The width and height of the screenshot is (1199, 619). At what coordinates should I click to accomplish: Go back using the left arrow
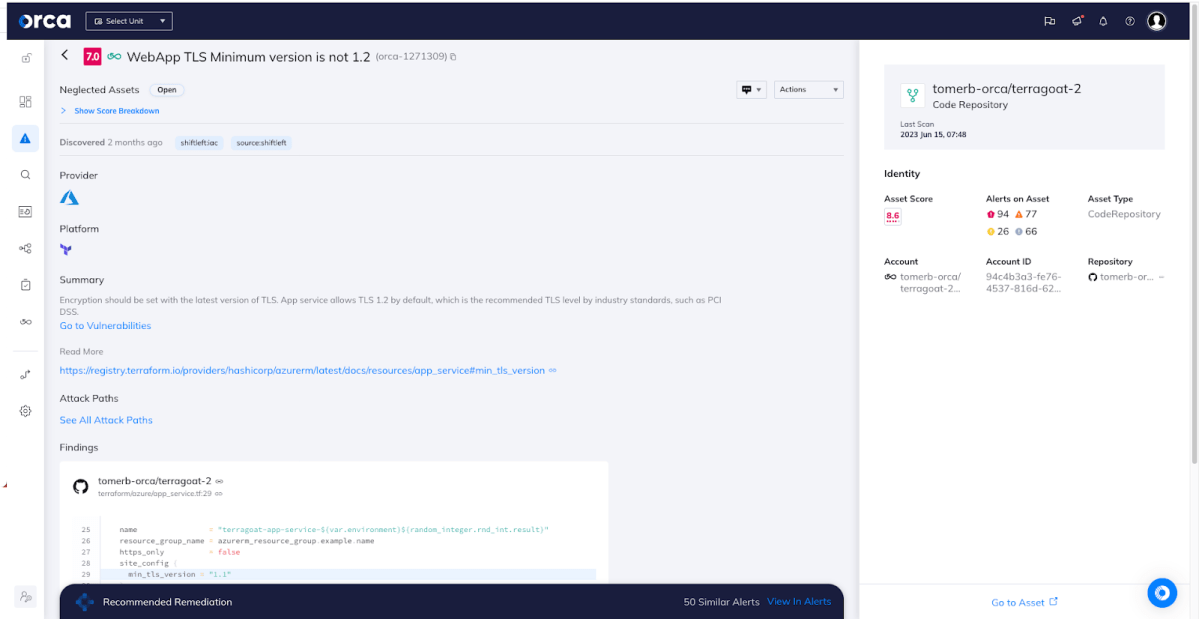[65, 55]
